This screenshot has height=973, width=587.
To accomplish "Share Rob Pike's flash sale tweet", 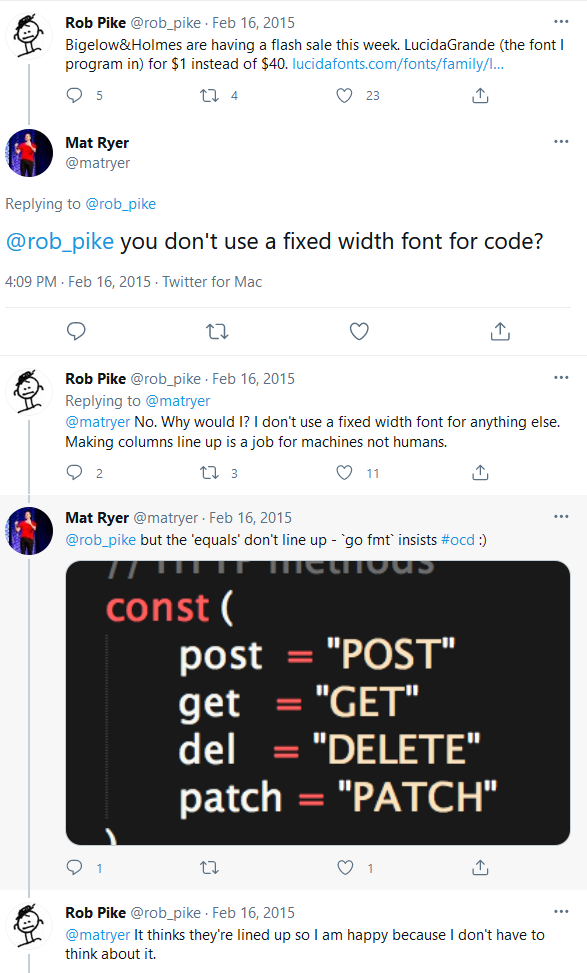I will coord(480,96).
